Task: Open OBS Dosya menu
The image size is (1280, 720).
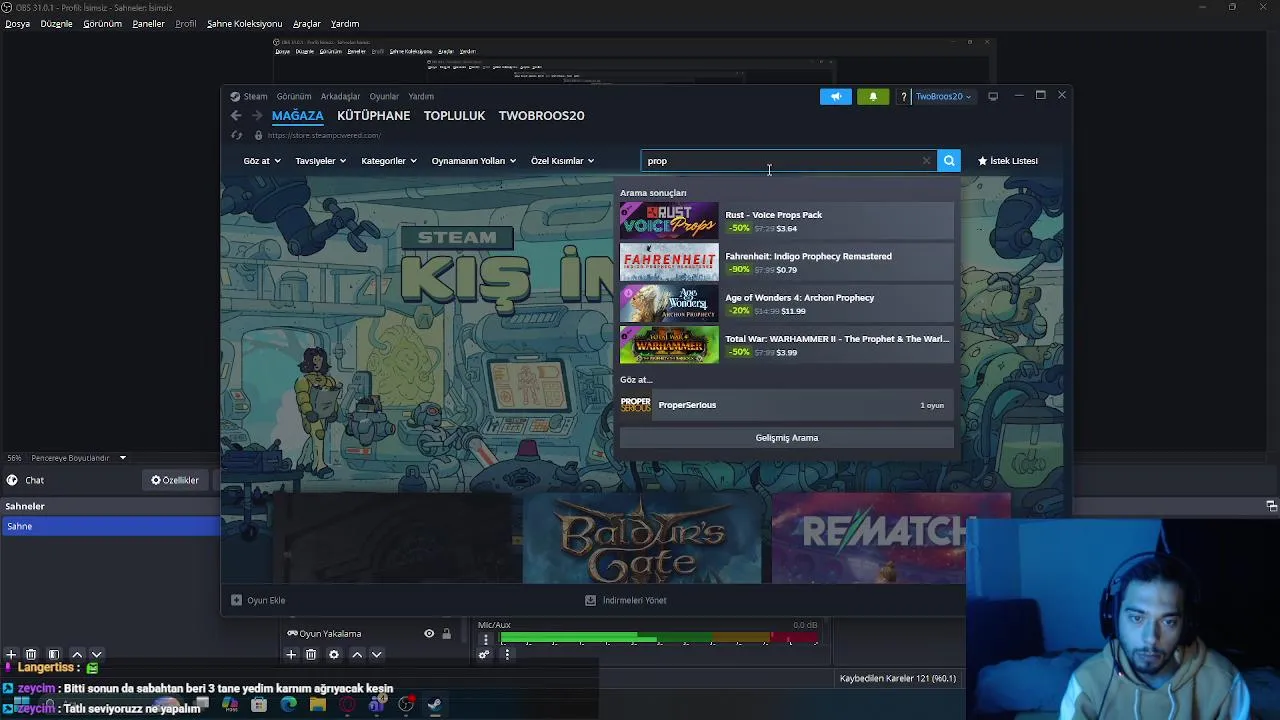Action: (x=17, y=24)
